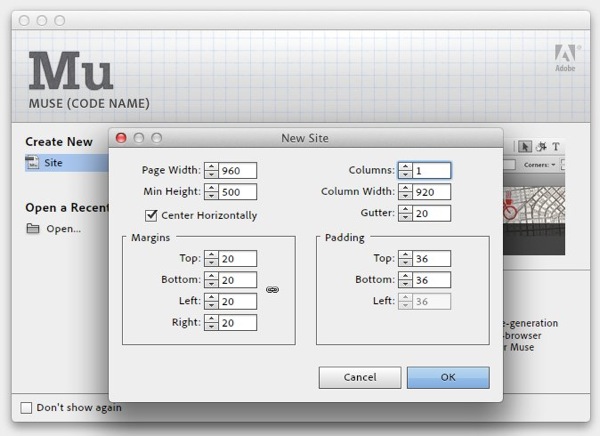Click the map preview thumbnail in background window

pyautogui.click(x=534, y=220)
